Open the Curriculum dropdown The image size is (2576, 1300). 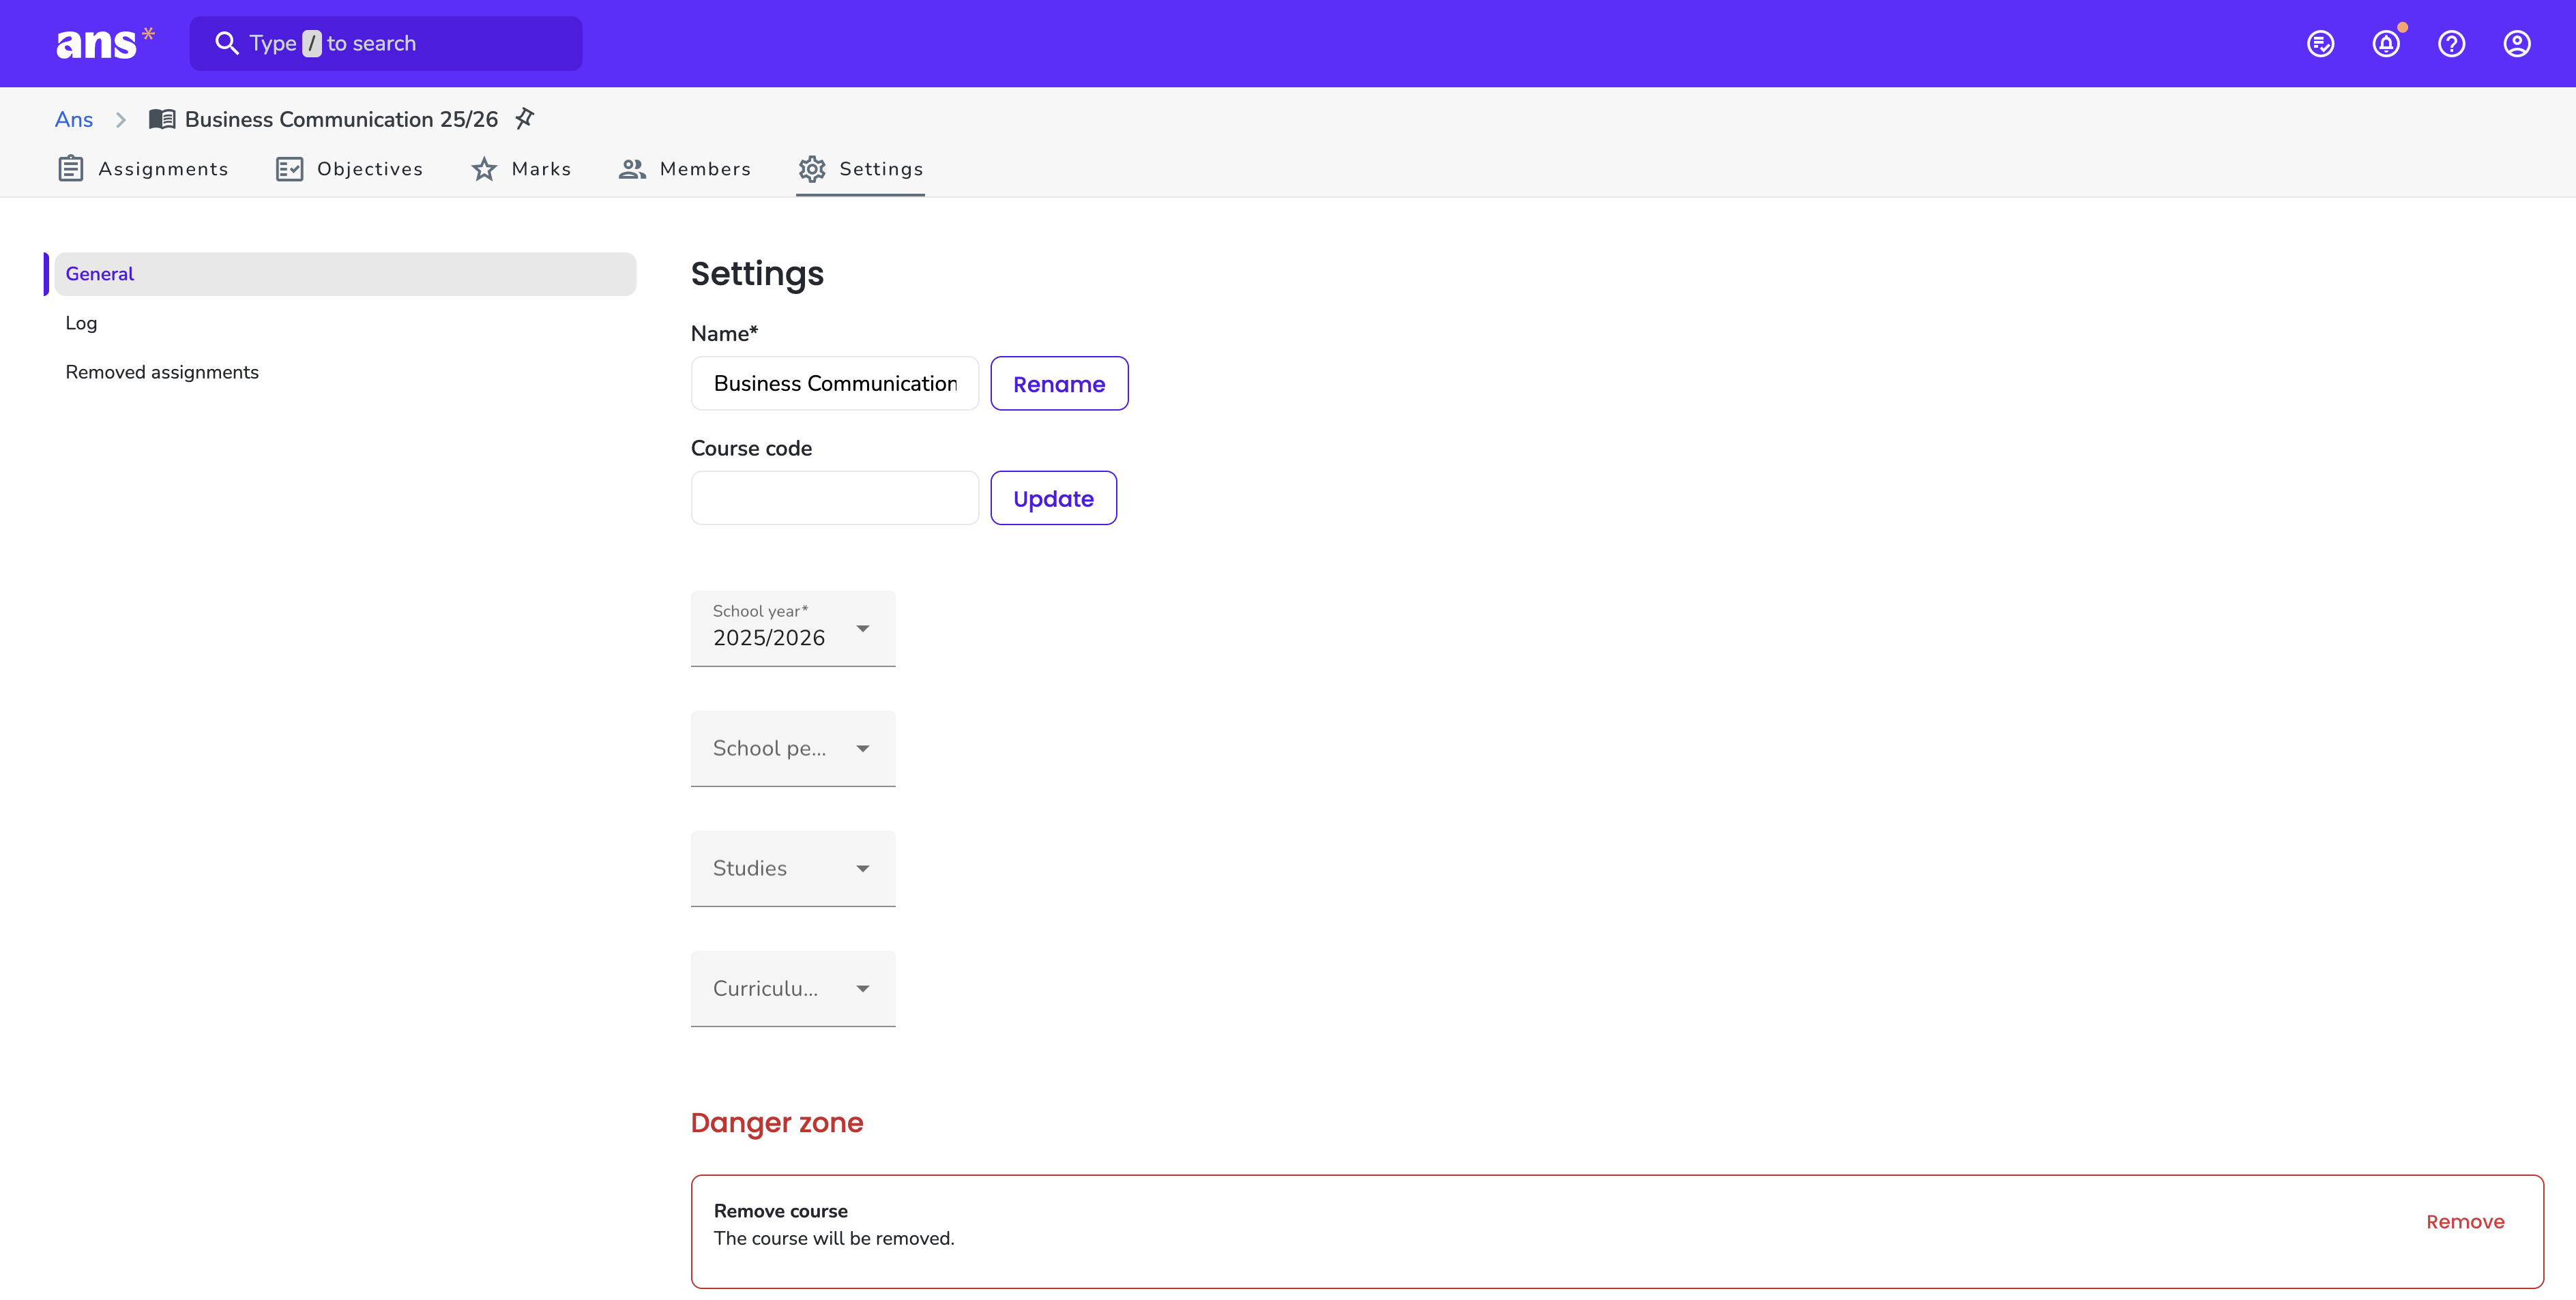click(x=793, y=988)
